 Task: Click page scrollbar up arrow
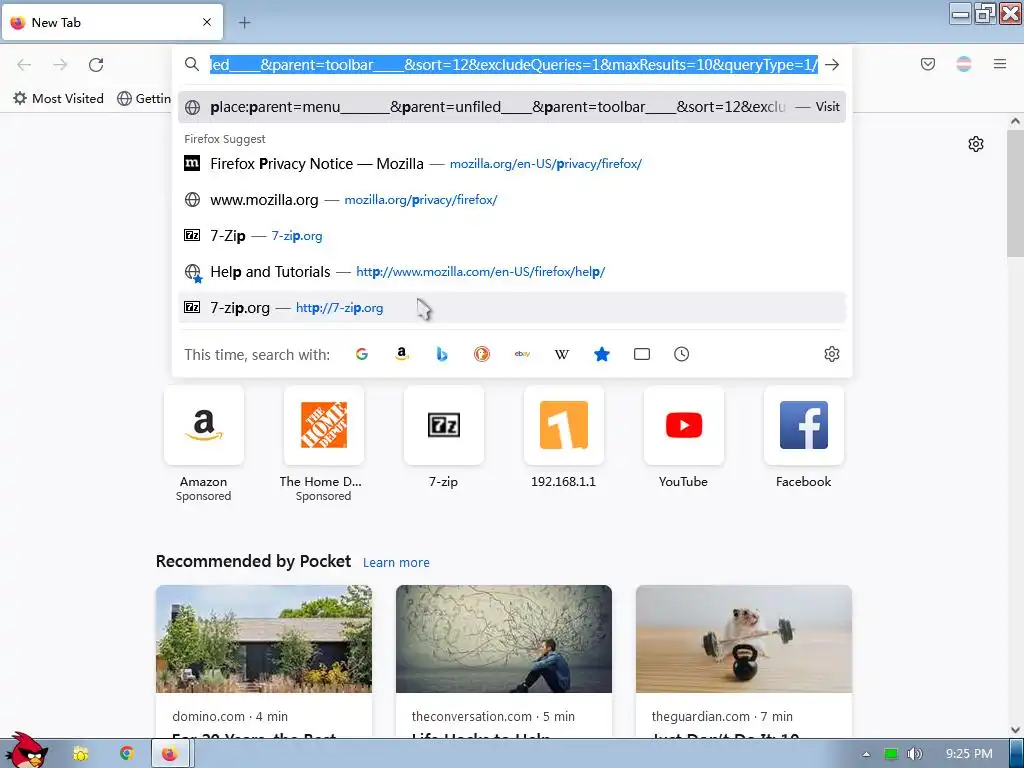(x=1015, y=121)
